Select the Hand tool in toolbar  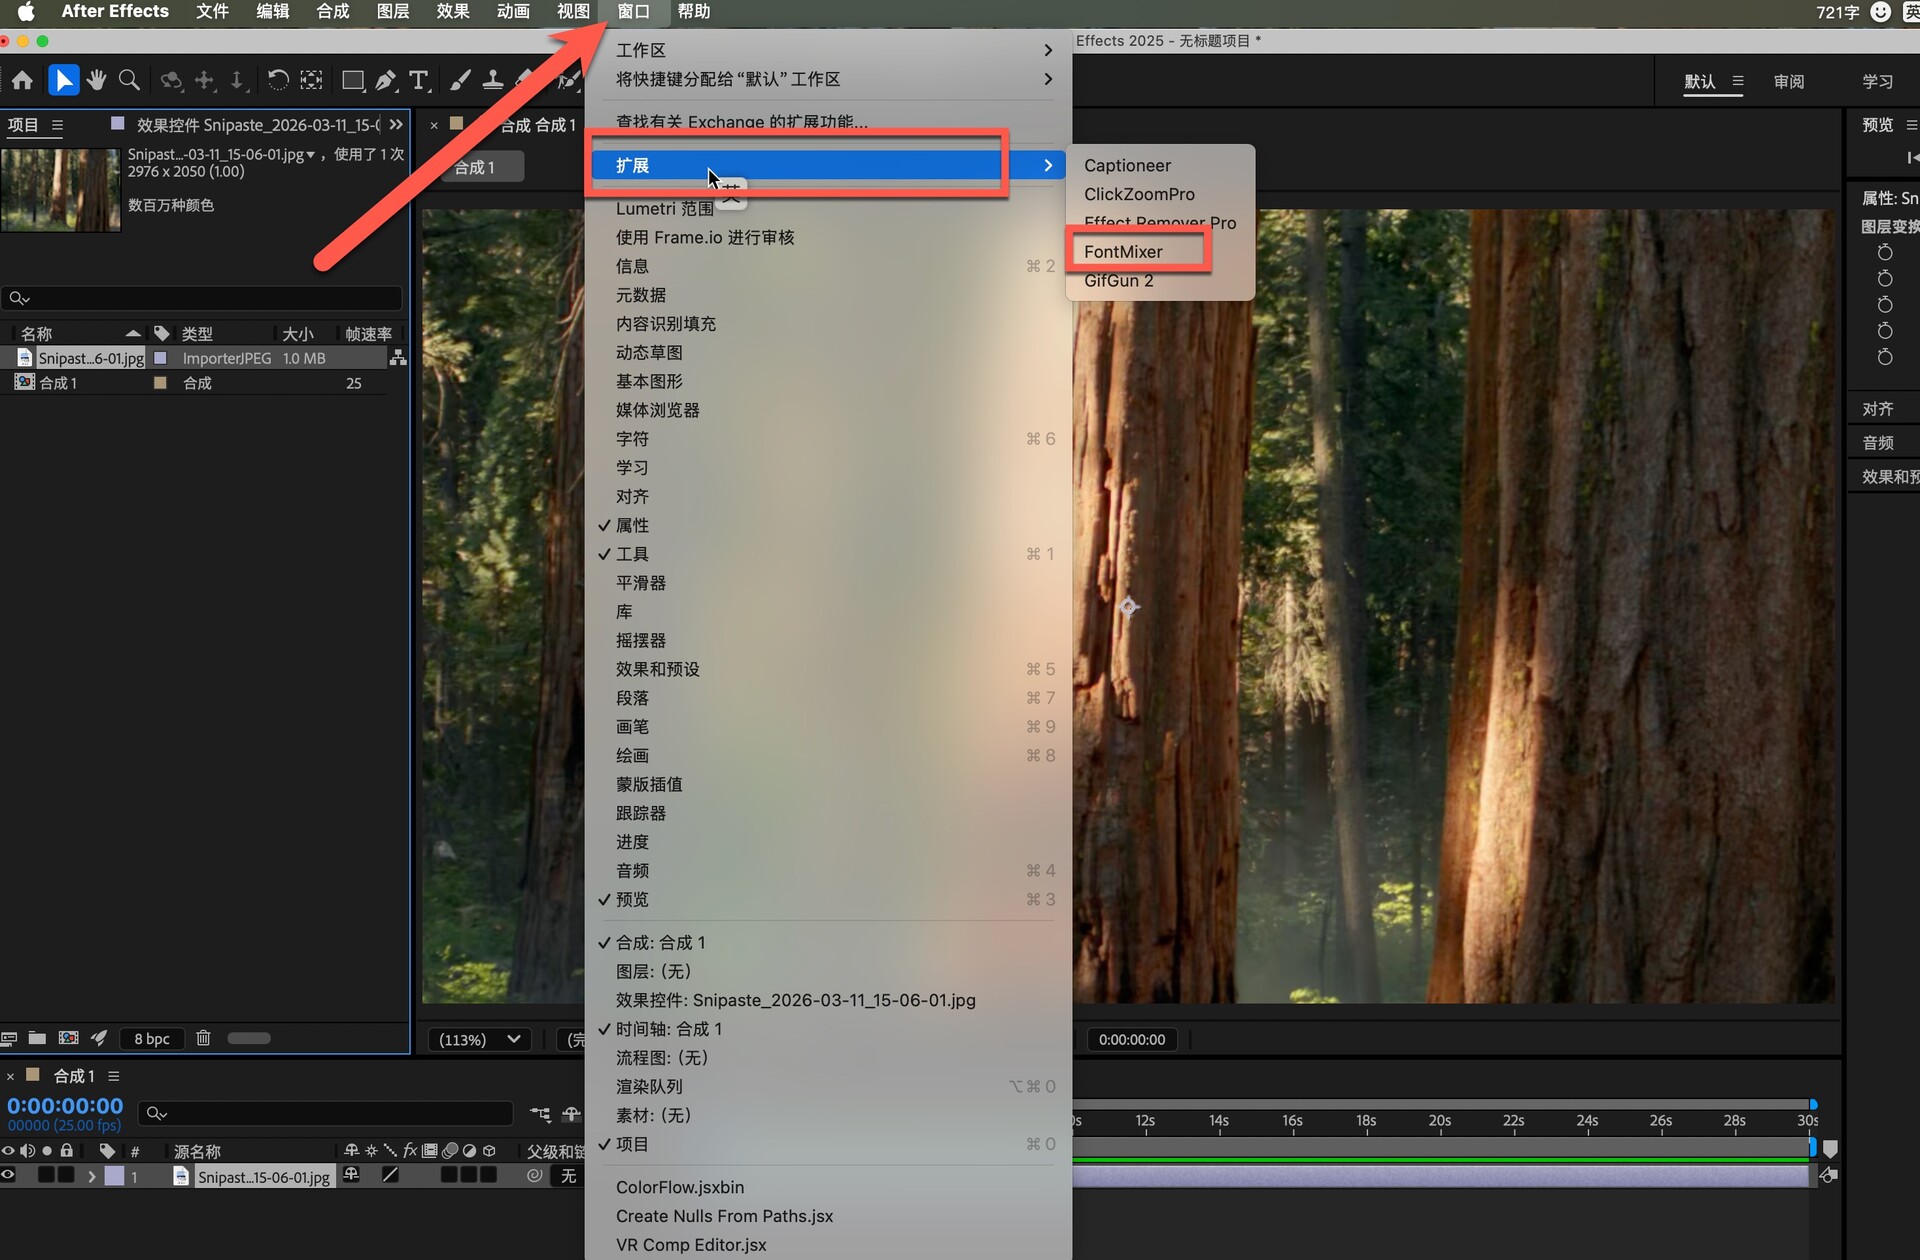tap(96, 80)
